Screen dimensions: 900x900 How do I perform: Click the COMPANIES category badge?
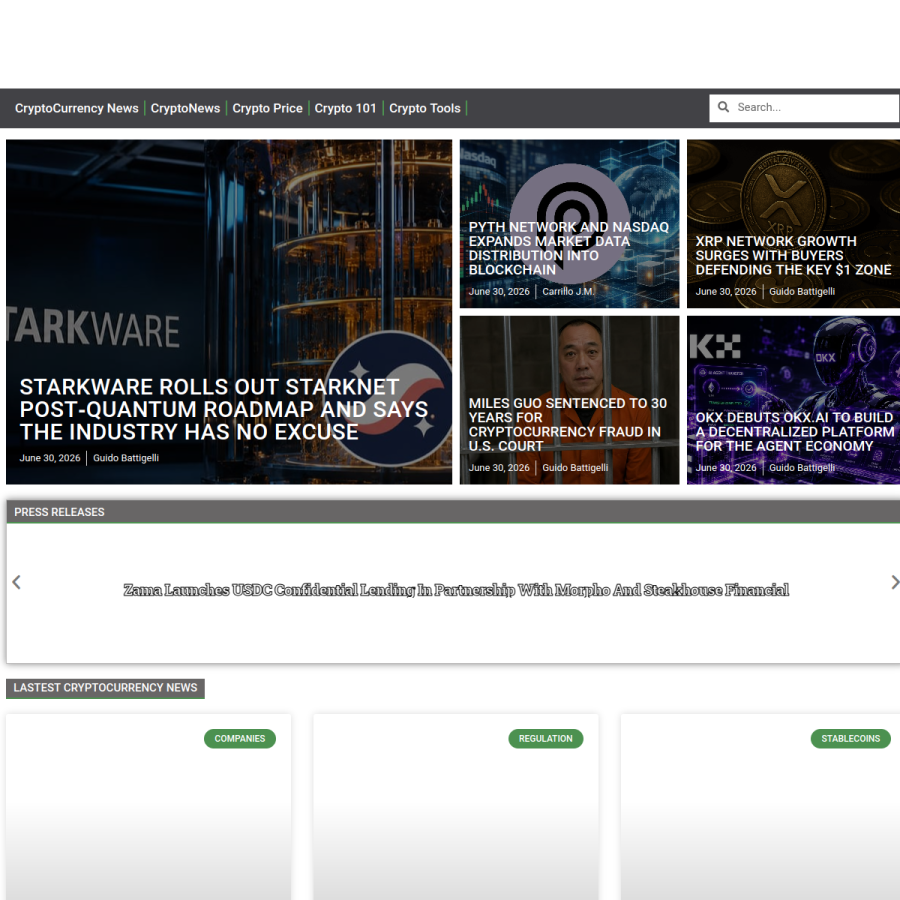pos(240,738)
